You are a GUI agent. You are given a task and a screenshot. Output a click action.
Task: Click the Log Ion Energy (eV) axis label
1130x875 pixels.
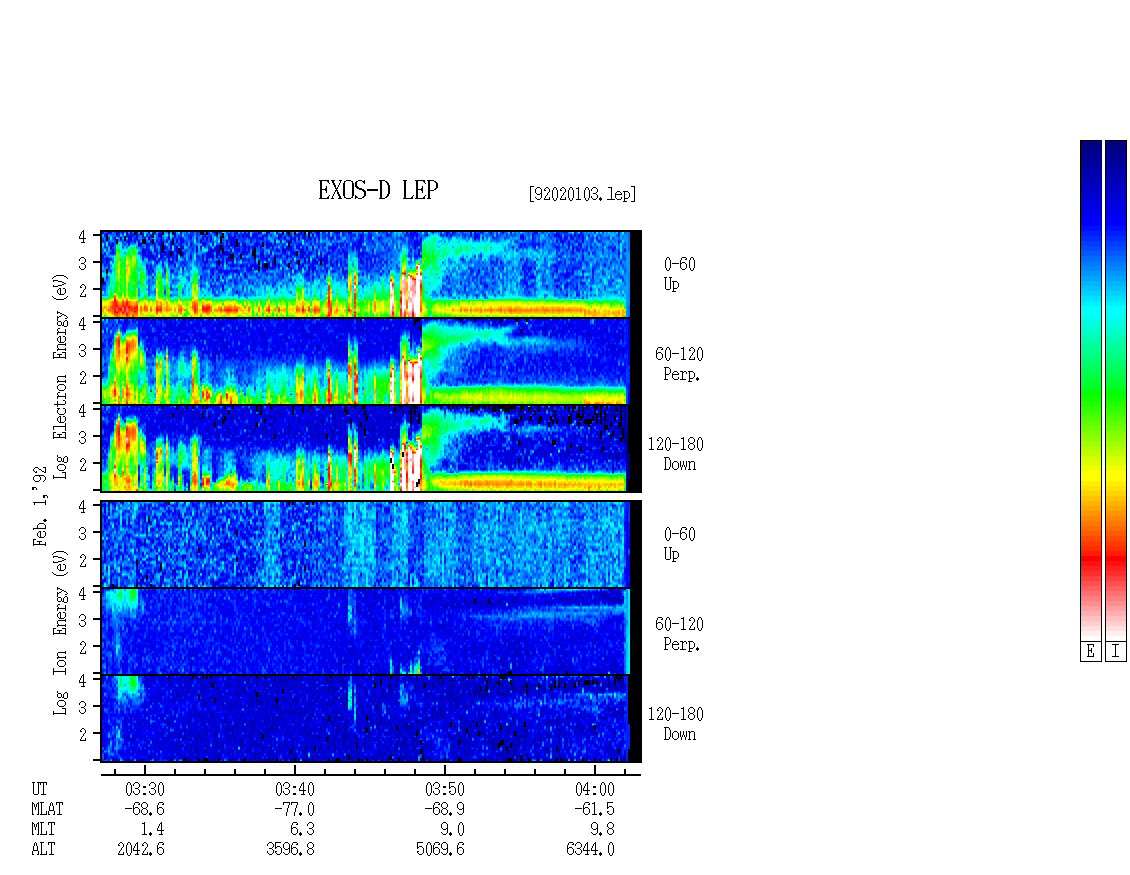[x=61, y=633]
